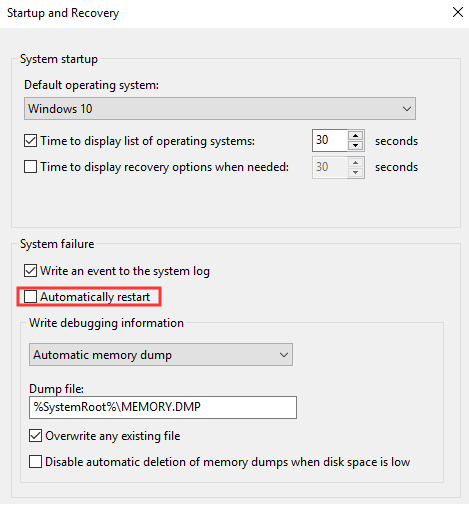Click the Automatically restart label text

point(95,297)
